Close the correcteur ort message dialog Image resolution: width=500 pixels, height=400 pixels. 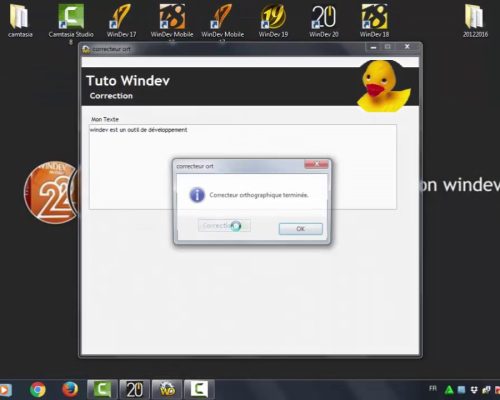coord(316,164)
